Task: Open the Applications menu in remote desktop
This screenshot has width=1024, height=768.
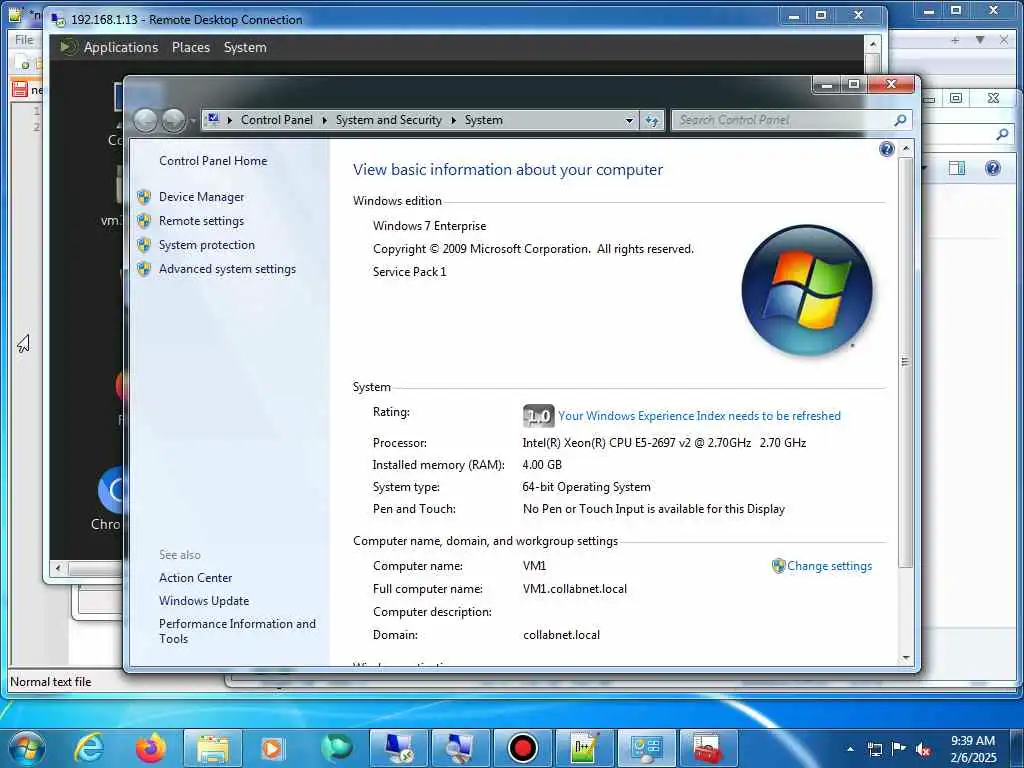Action: pyautogui.click(x=121, y=48)
